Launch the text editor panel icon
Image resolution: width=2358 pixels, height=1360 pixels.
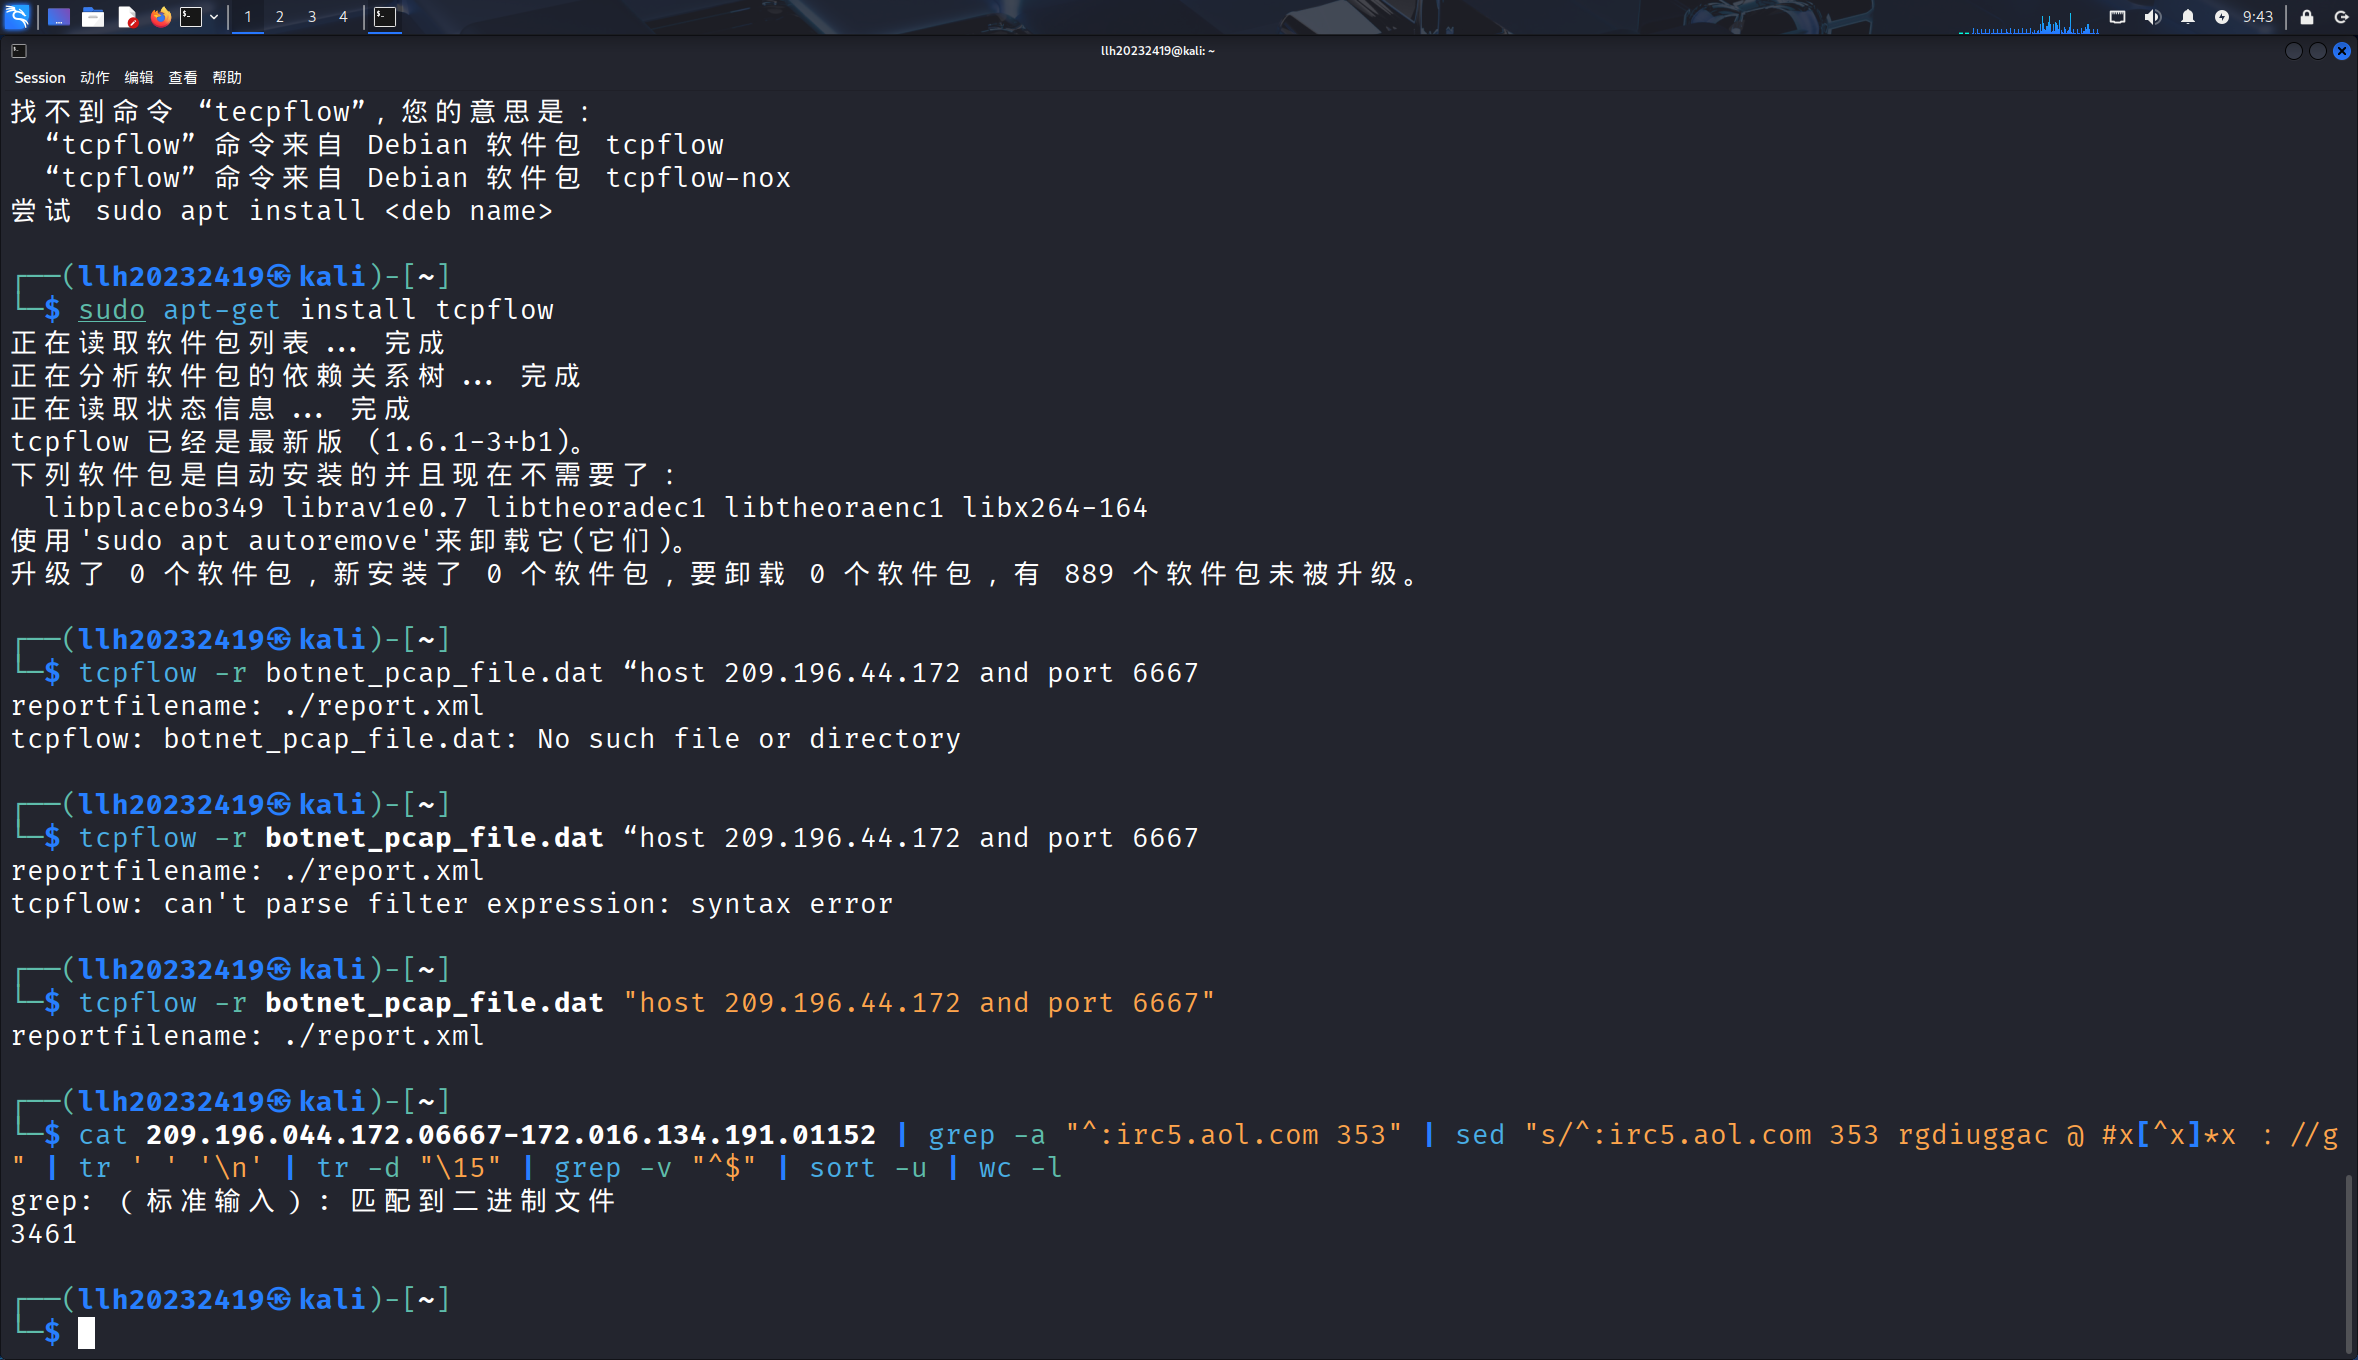point(127,17)
